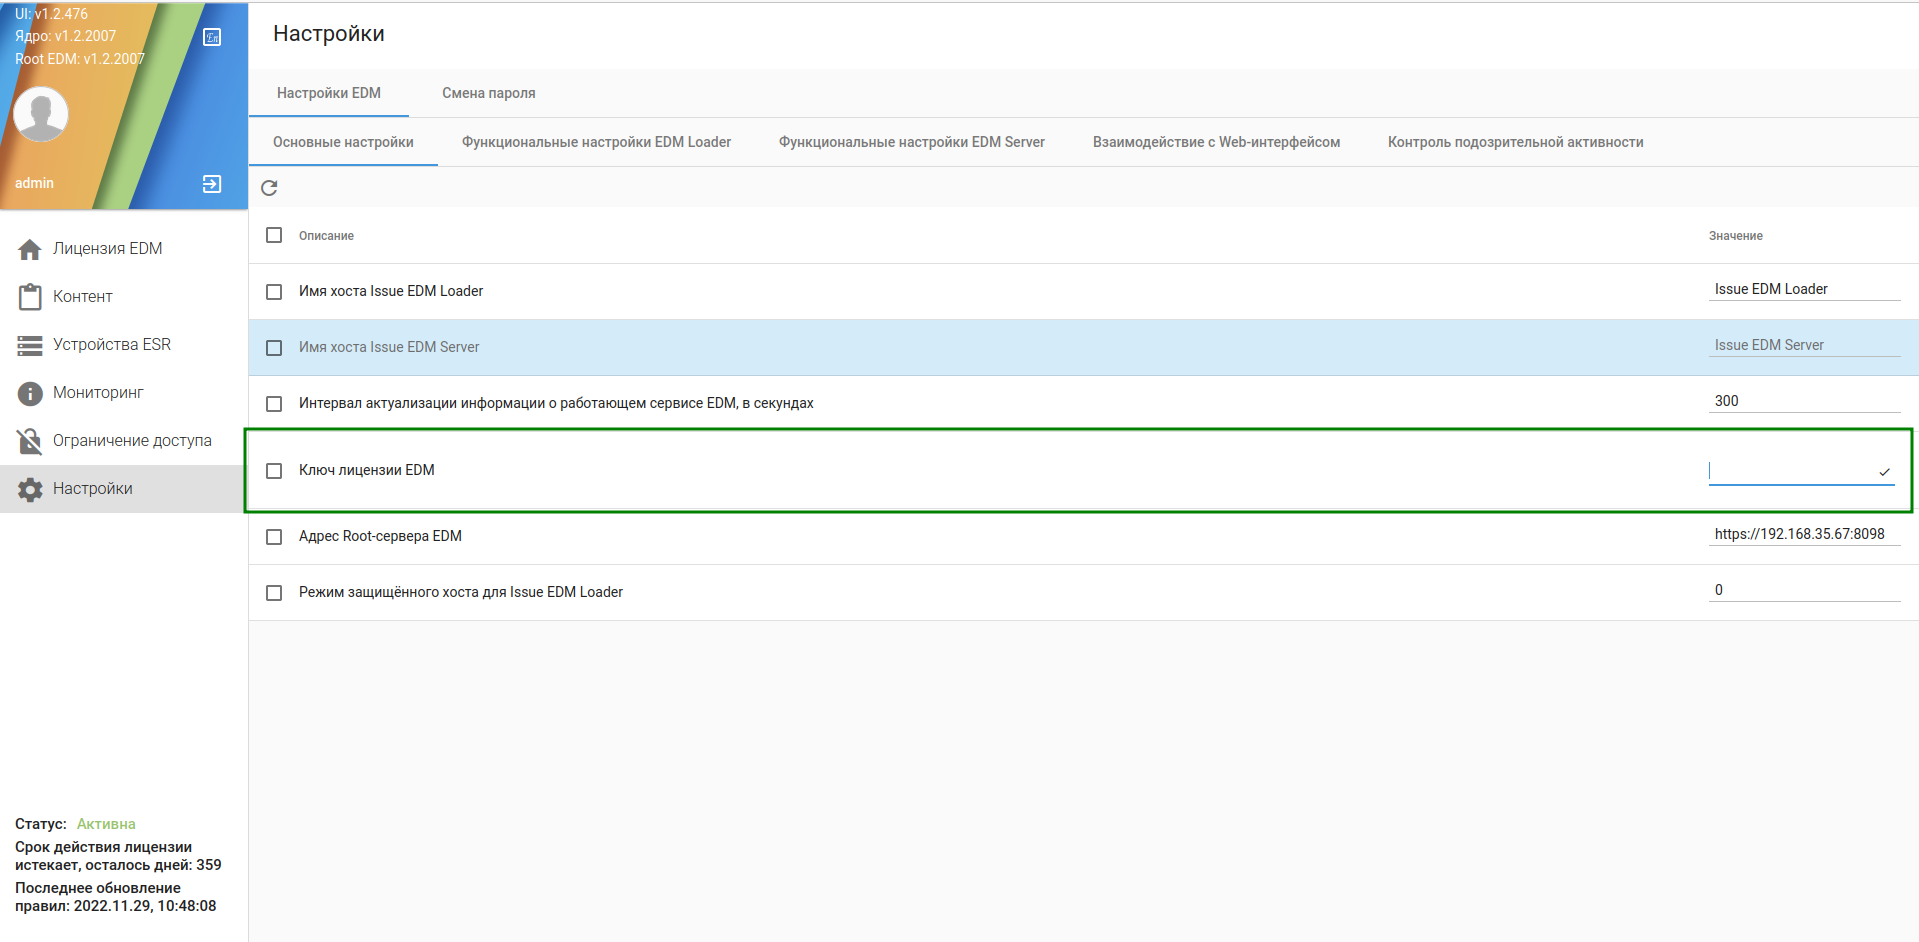This screenshot has width=1919, height=942.
Task: Edit the Issue EDM Server host name field
Action: (1805, 345)
